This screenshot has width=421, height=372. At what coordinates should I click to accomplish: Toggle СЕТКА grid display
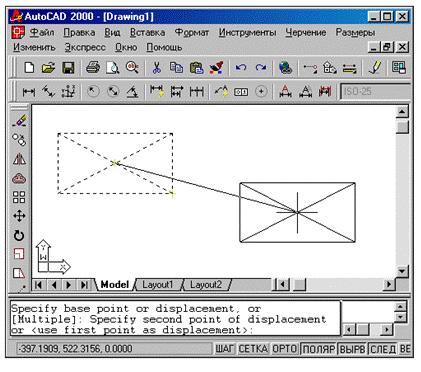coord(253,349)
